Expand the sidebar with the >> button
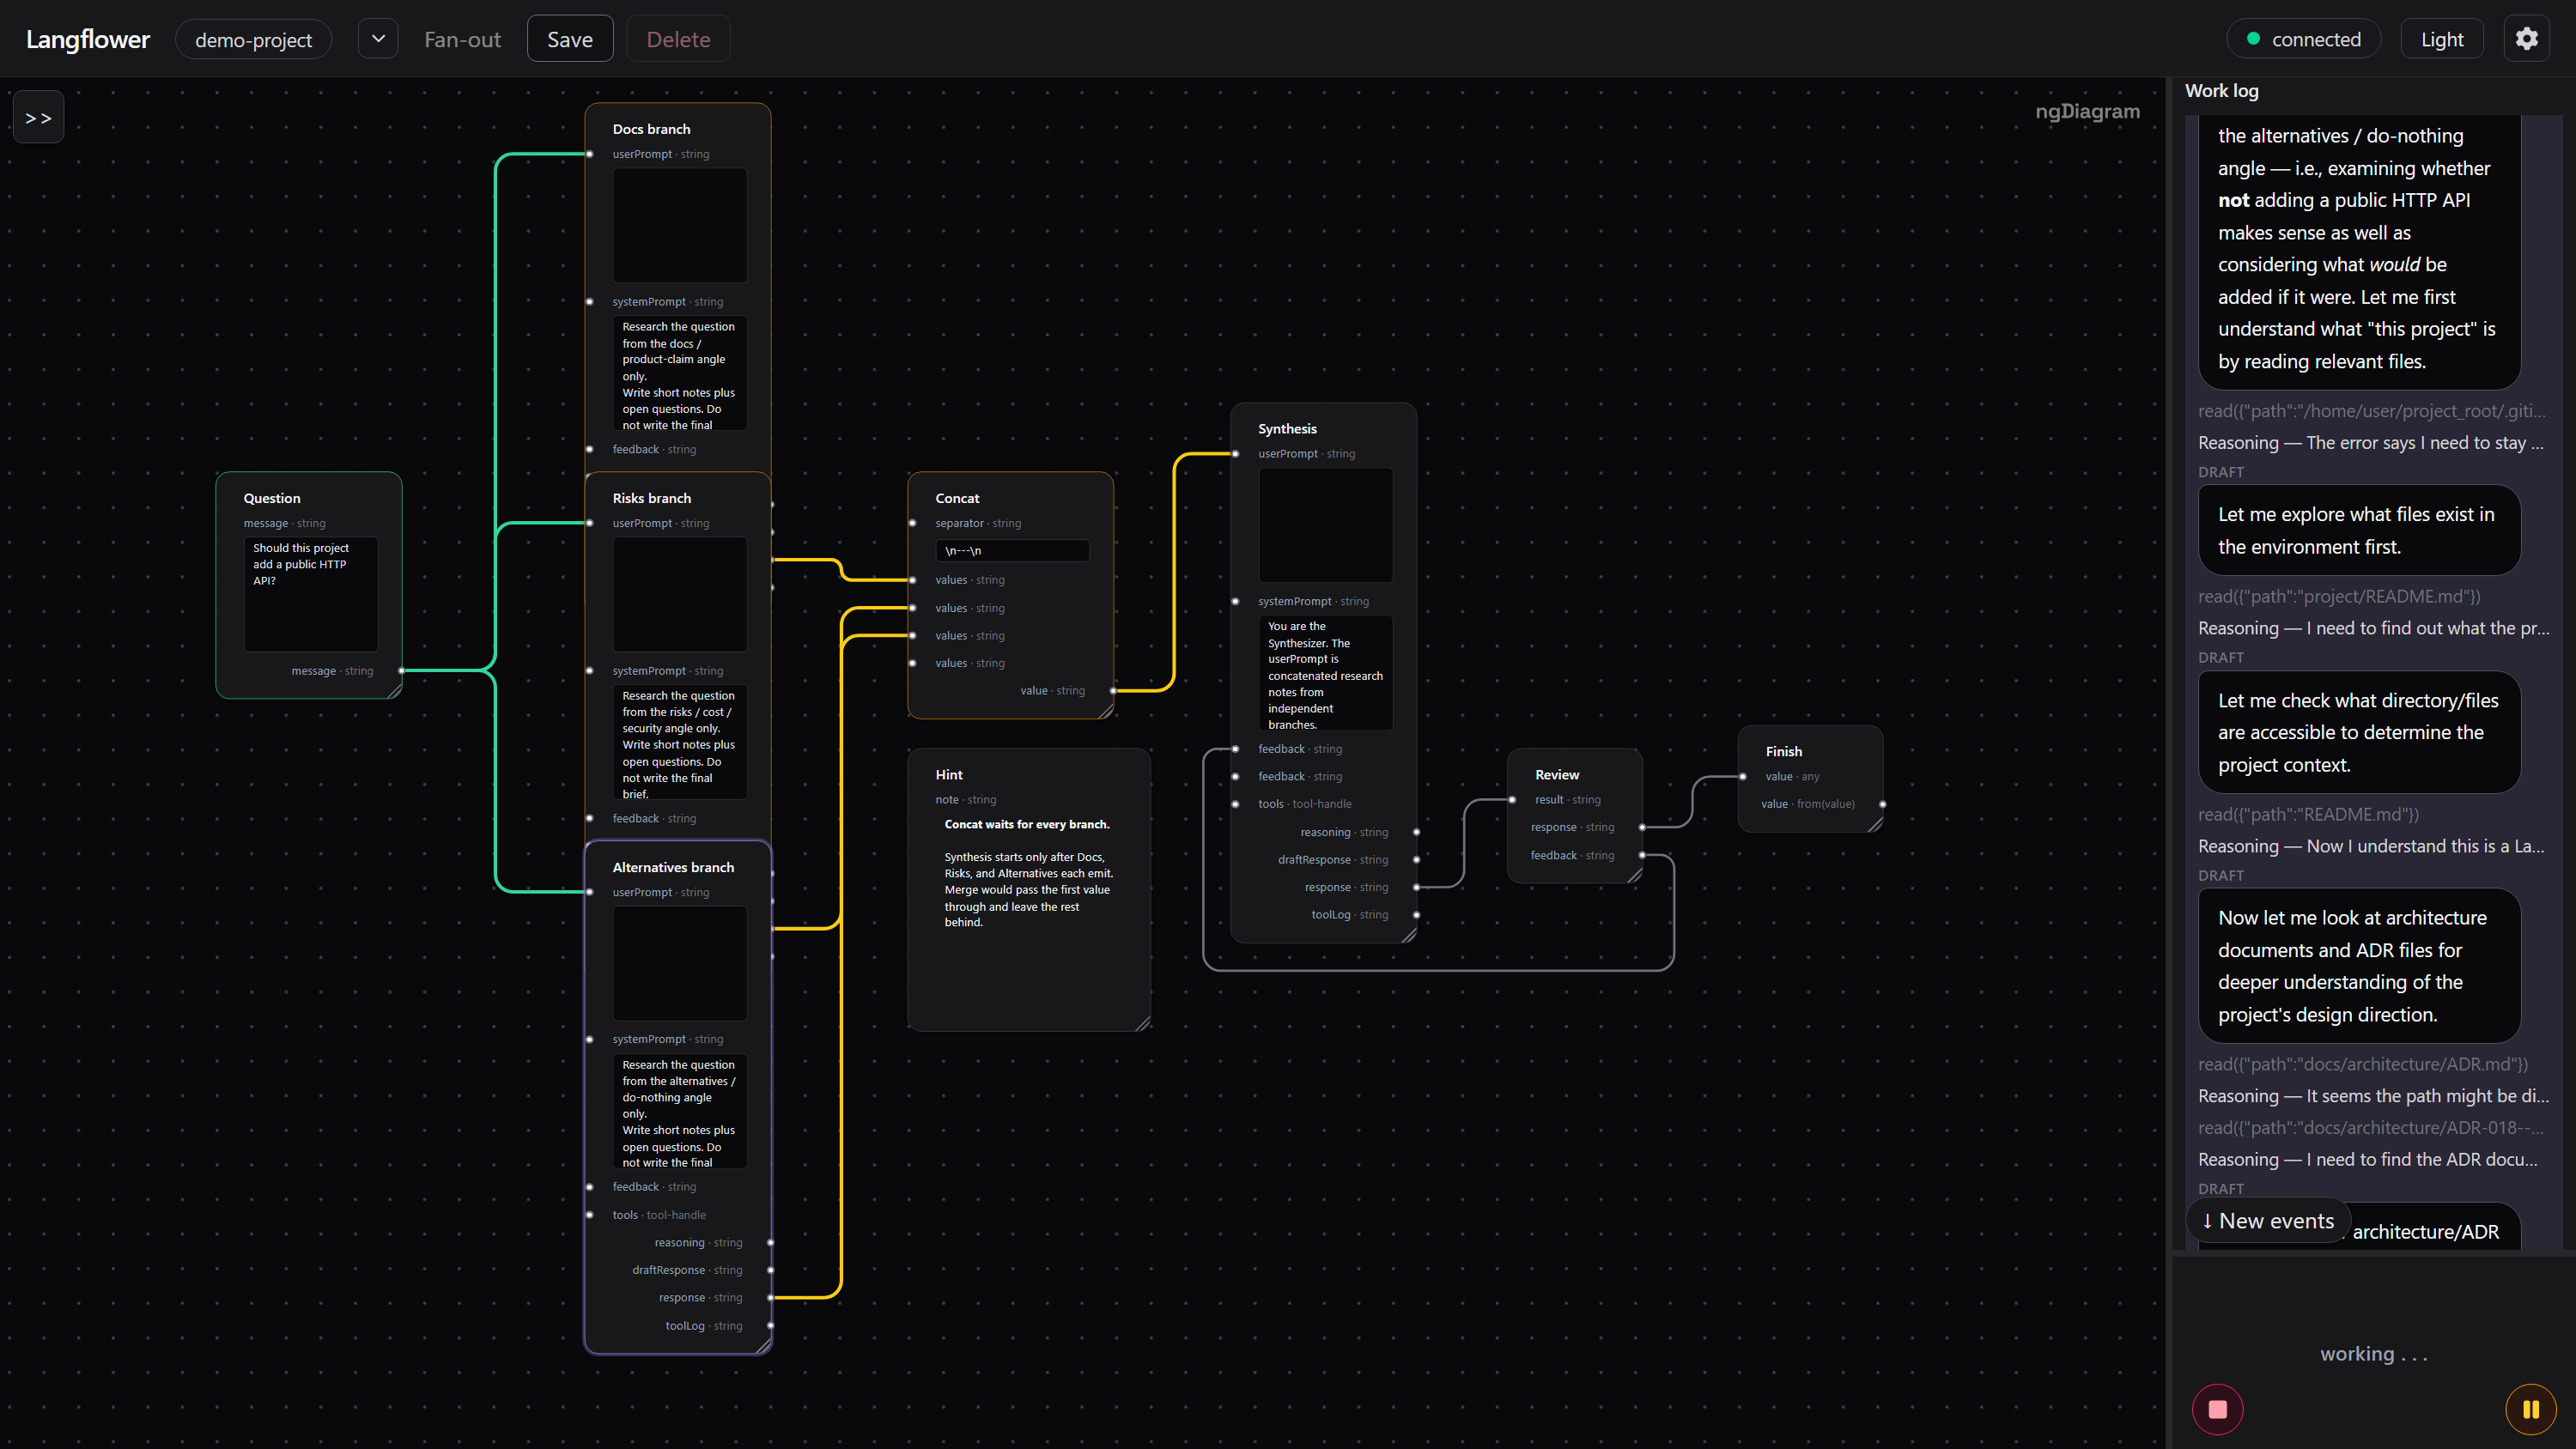The width and height of the screenshot is (2576, 1449). coord(38,117)
